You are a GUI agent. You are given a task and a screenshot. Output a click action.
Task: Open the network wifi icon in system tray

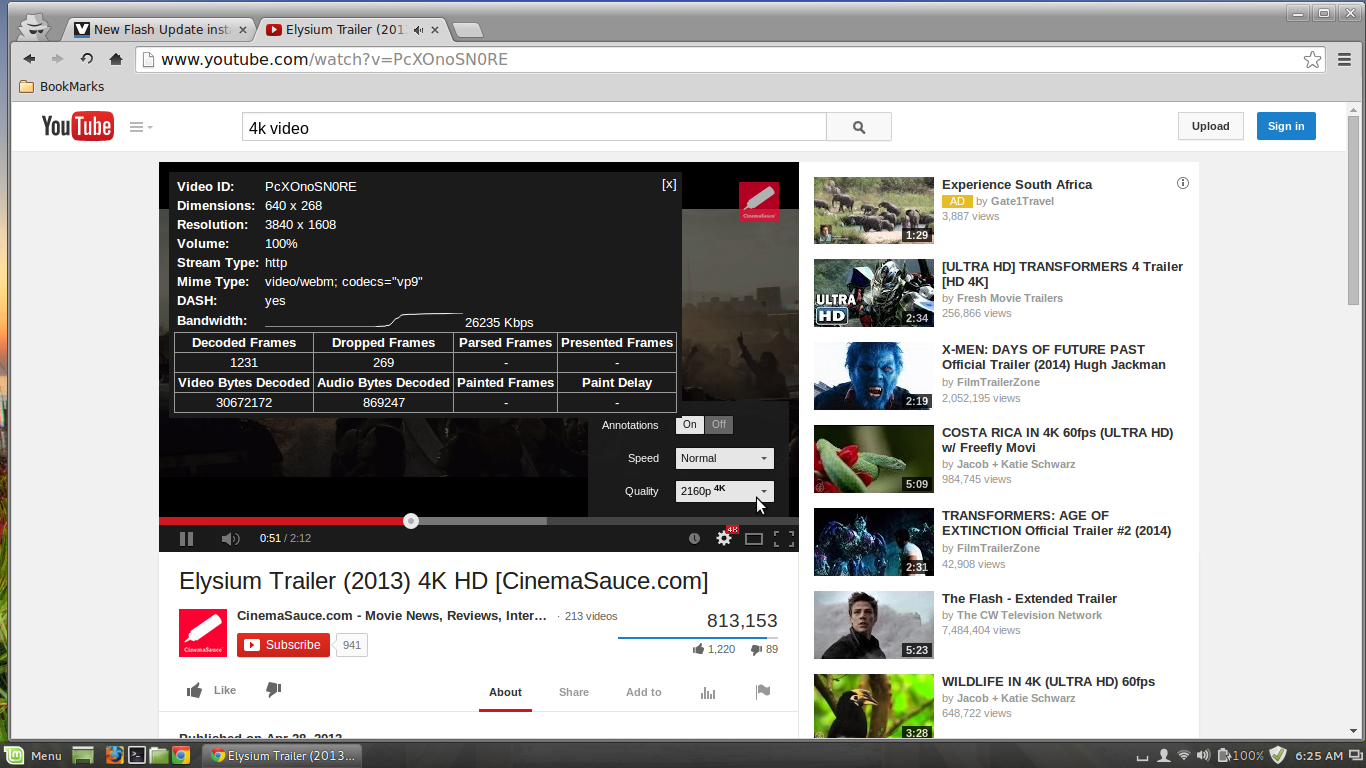pos(1183,755)
